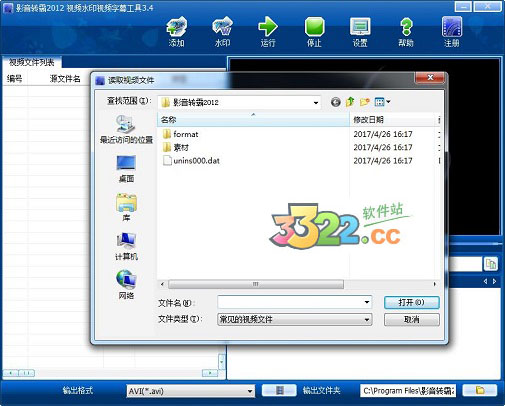Click the 打开 (Open) button
Screen dimensions: 505x406
click(412, 303)
